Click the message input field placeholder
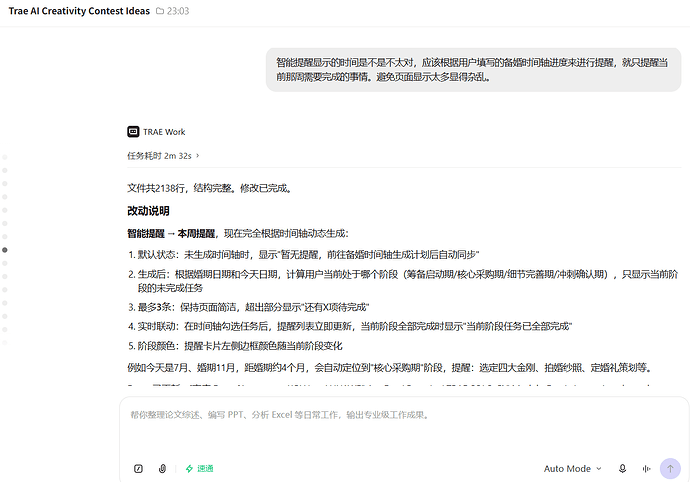This screenshot has width=690, height=482. pos(279,415)
